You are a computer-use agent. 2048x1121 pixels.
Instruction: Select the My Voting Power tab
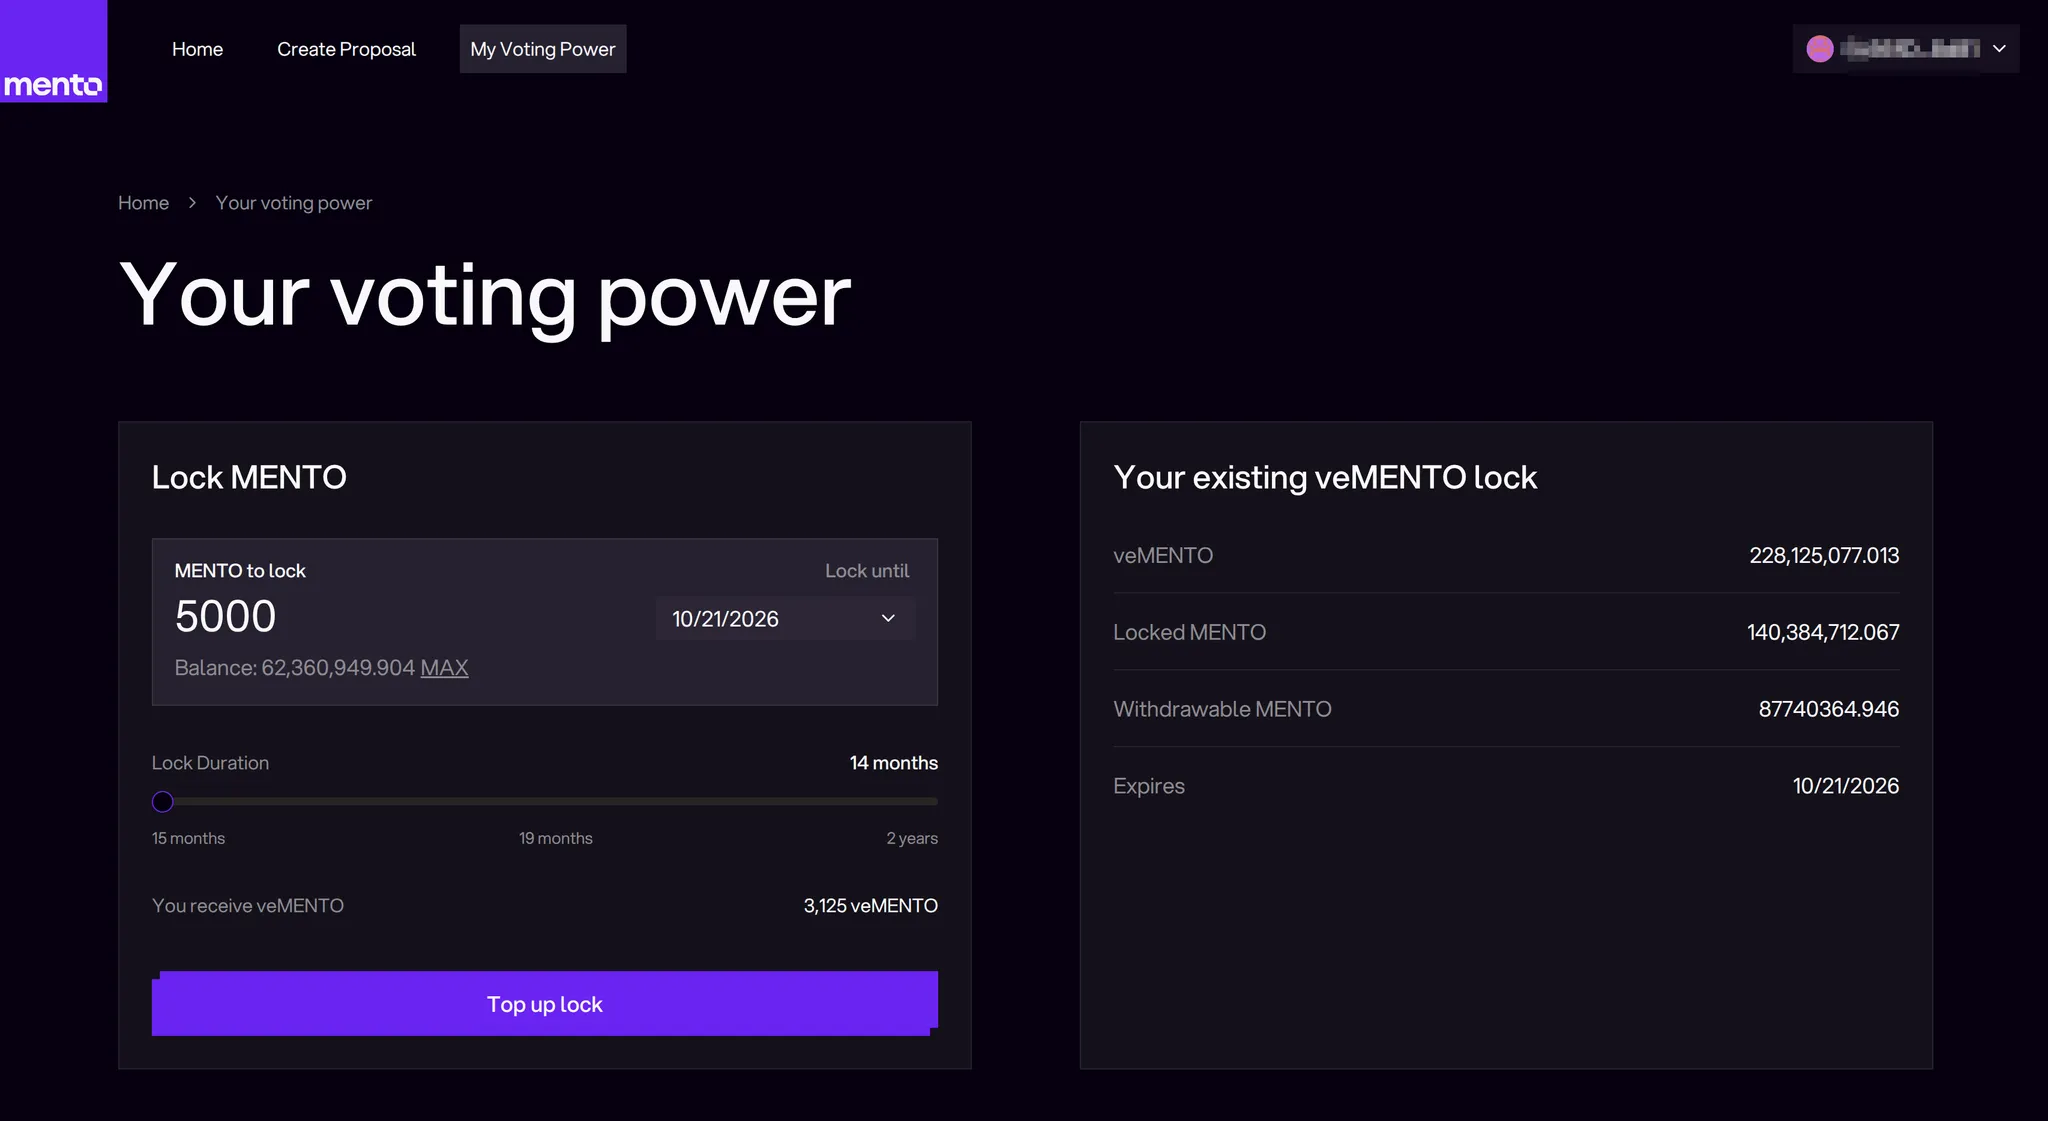click(x=542, y=49)
